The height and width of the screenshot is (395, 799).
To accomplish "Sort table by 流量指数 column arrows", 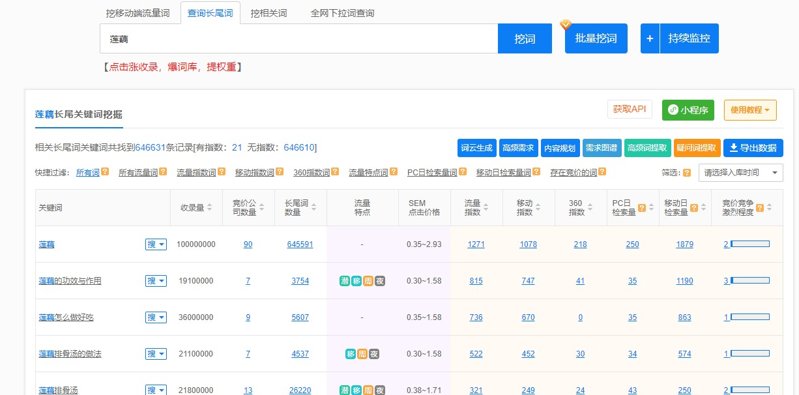I will (486, 207).
